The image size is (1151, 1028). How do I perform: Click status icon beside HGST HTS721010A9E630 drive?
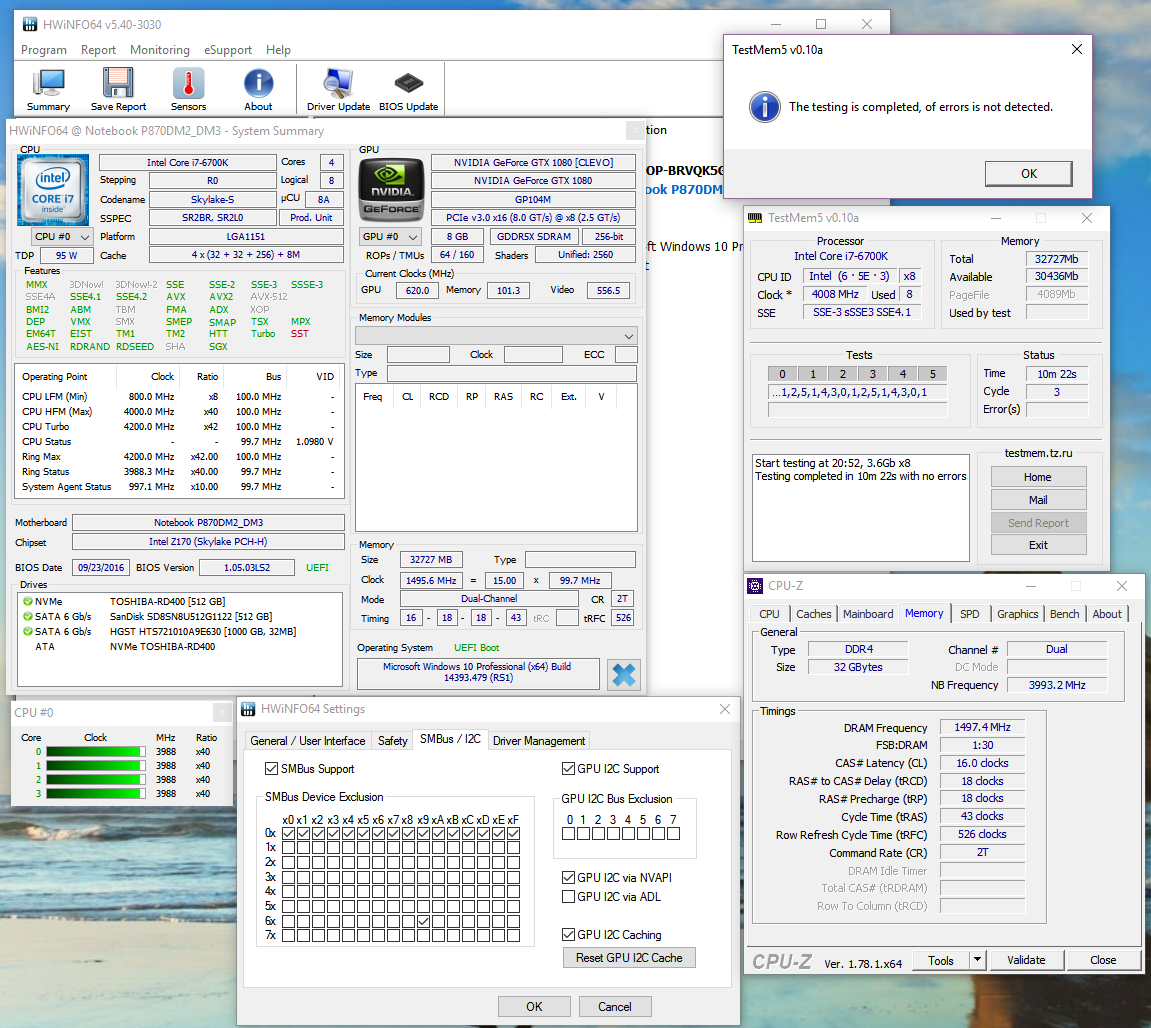28,631
